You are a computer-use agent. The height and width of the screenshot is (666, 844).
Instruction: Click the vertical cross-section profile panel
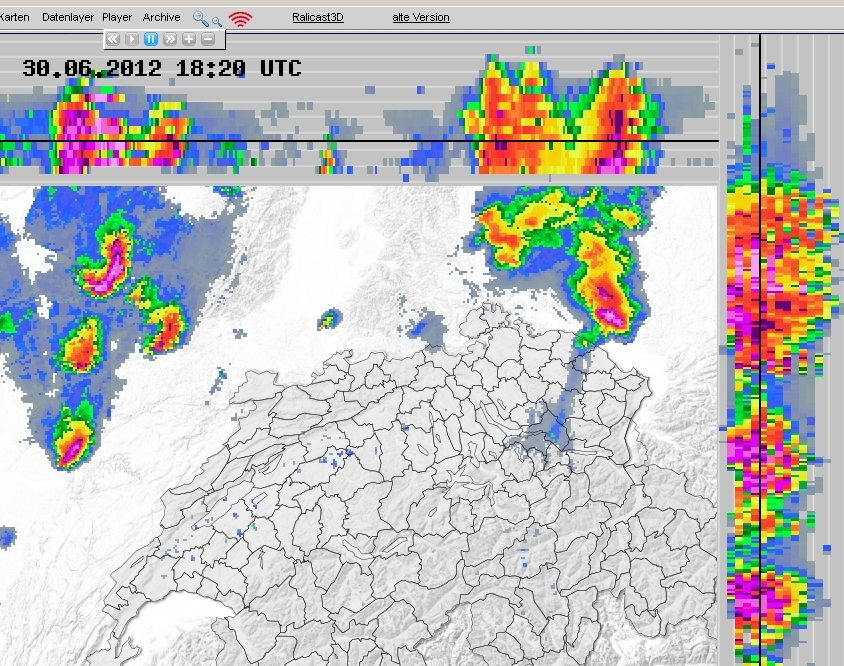click(x=782, y=350)
